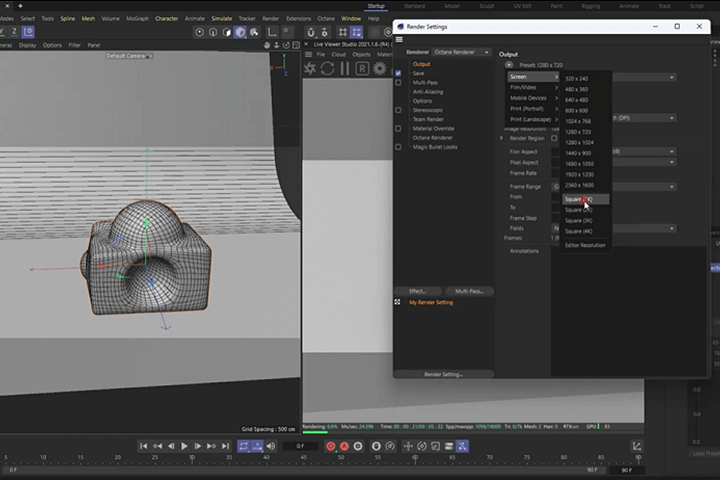
Task: Open the Renderer dropdown showing Octane Renderer
Action: (x=461, y=52)
